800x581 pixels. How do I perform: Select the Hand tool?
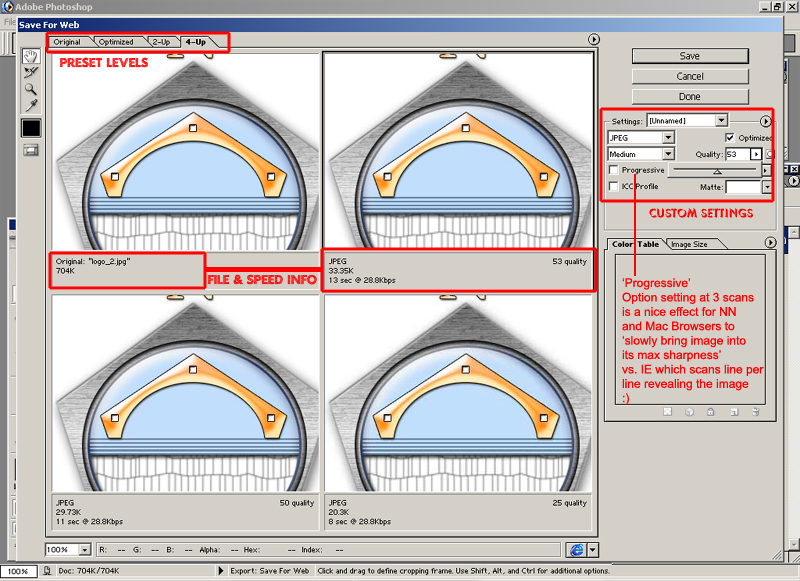tap(31, 56)
